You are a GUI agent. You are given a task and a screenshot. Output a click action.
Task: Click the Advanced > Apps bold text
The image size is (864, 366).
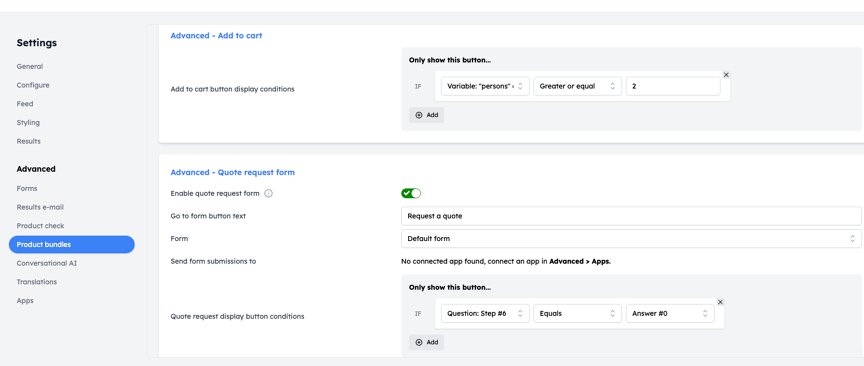[x=580, y=261]
